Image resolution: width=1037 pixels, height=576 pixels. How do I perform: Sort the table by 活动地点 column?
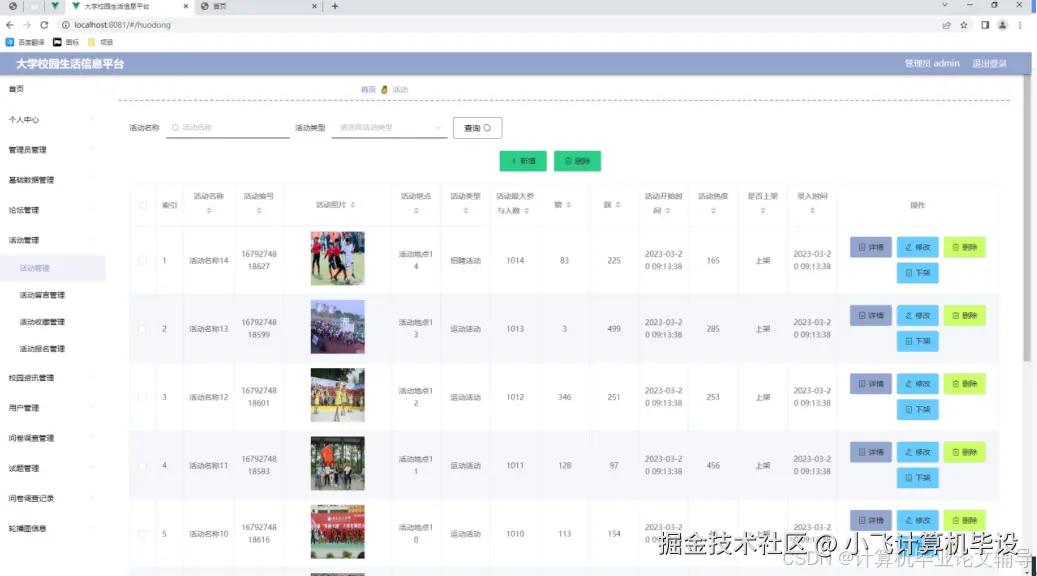416,211
